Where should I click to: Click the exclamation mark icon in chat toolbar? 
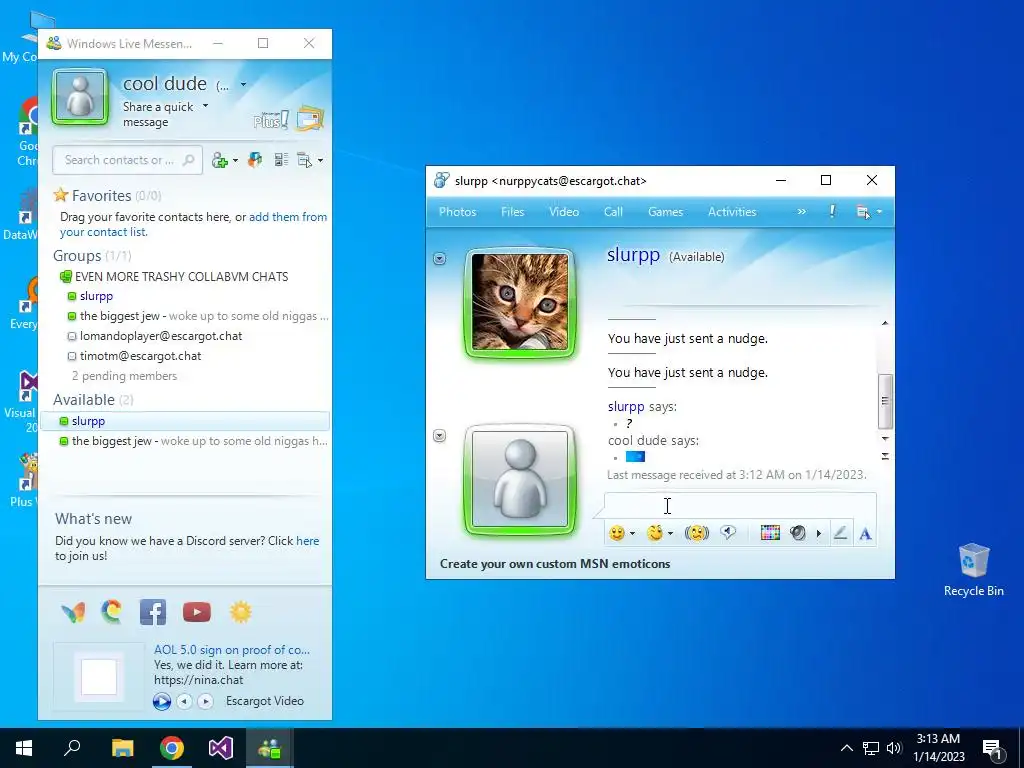coord(832,212)
